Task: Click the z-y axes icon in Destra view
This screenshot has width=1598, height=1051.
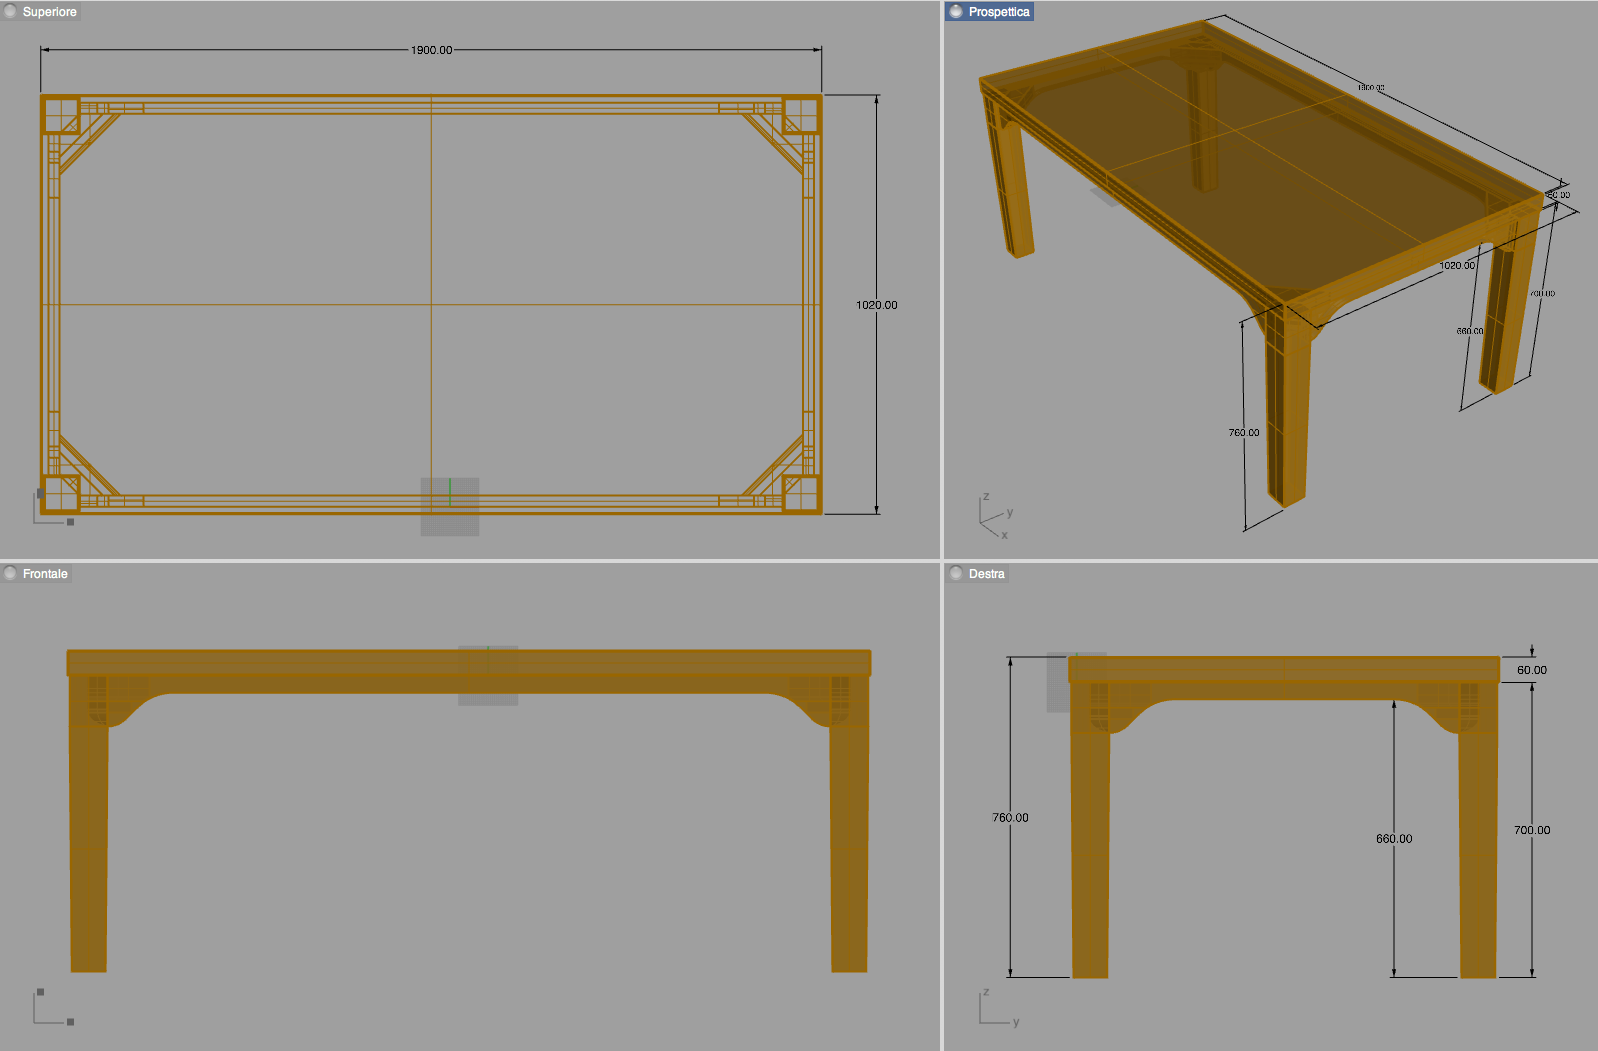Action: [999, 1008]
